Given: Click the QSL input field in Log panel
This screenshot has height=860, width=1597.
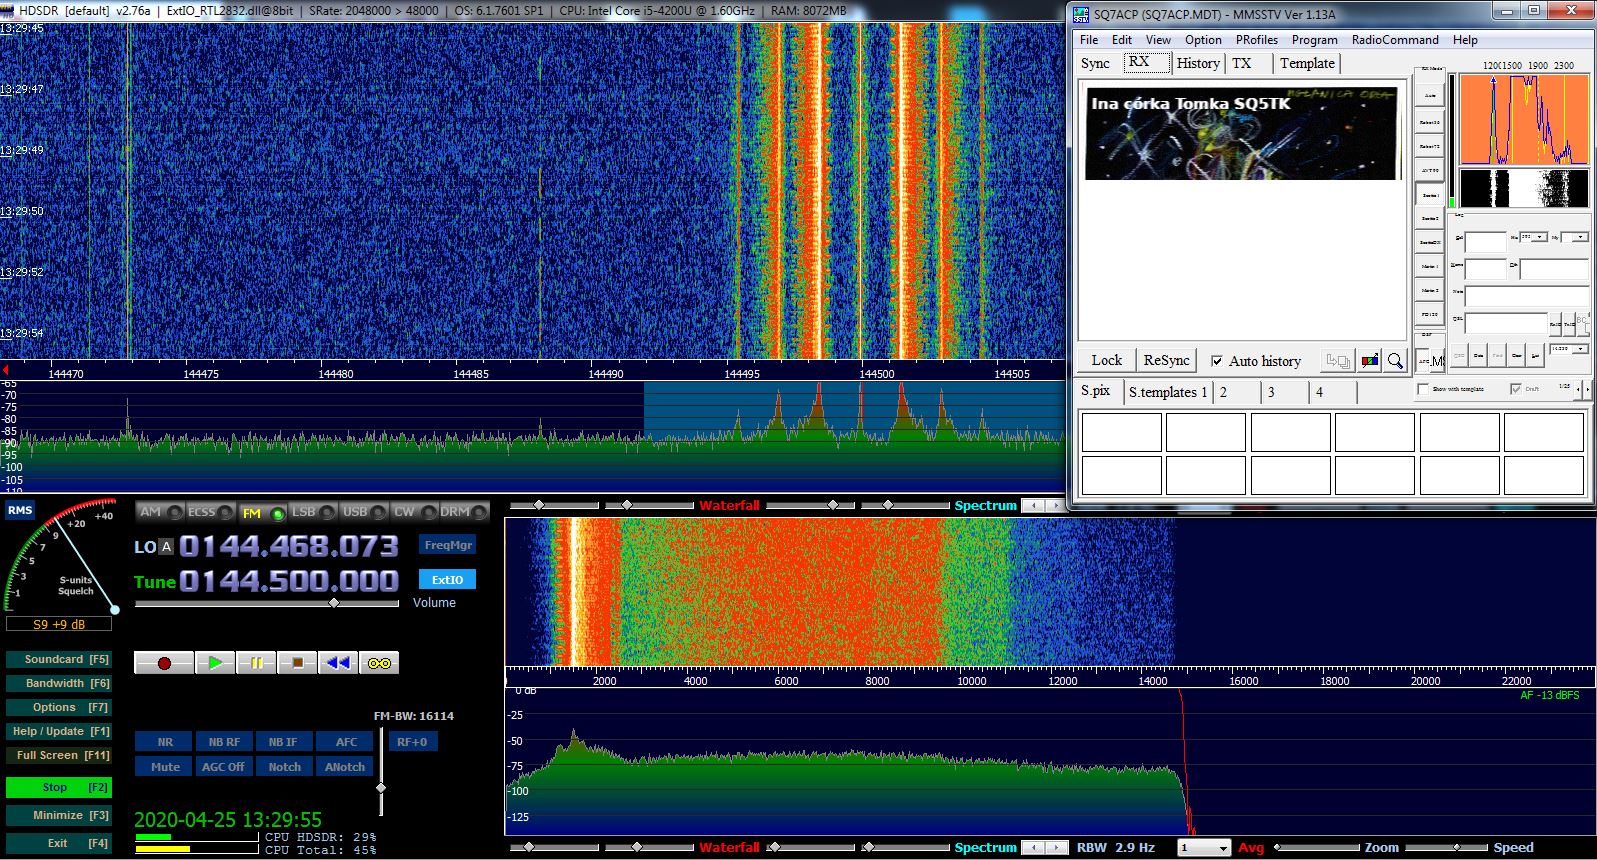Looking at the screenshot, I should pos(1506,323).
